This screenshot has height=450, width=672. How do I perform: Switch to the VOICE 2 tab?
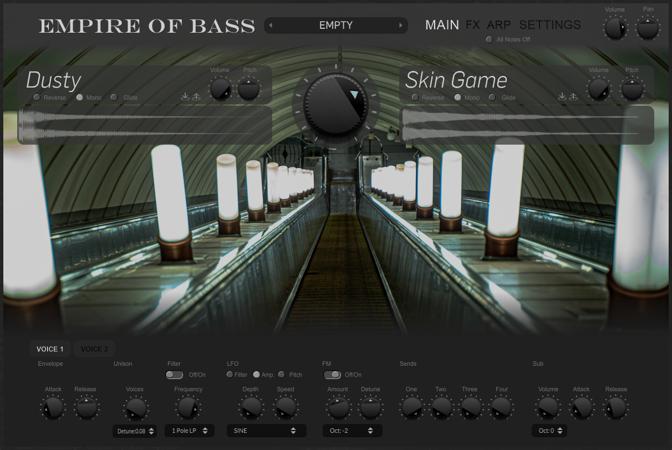point(94,349)
